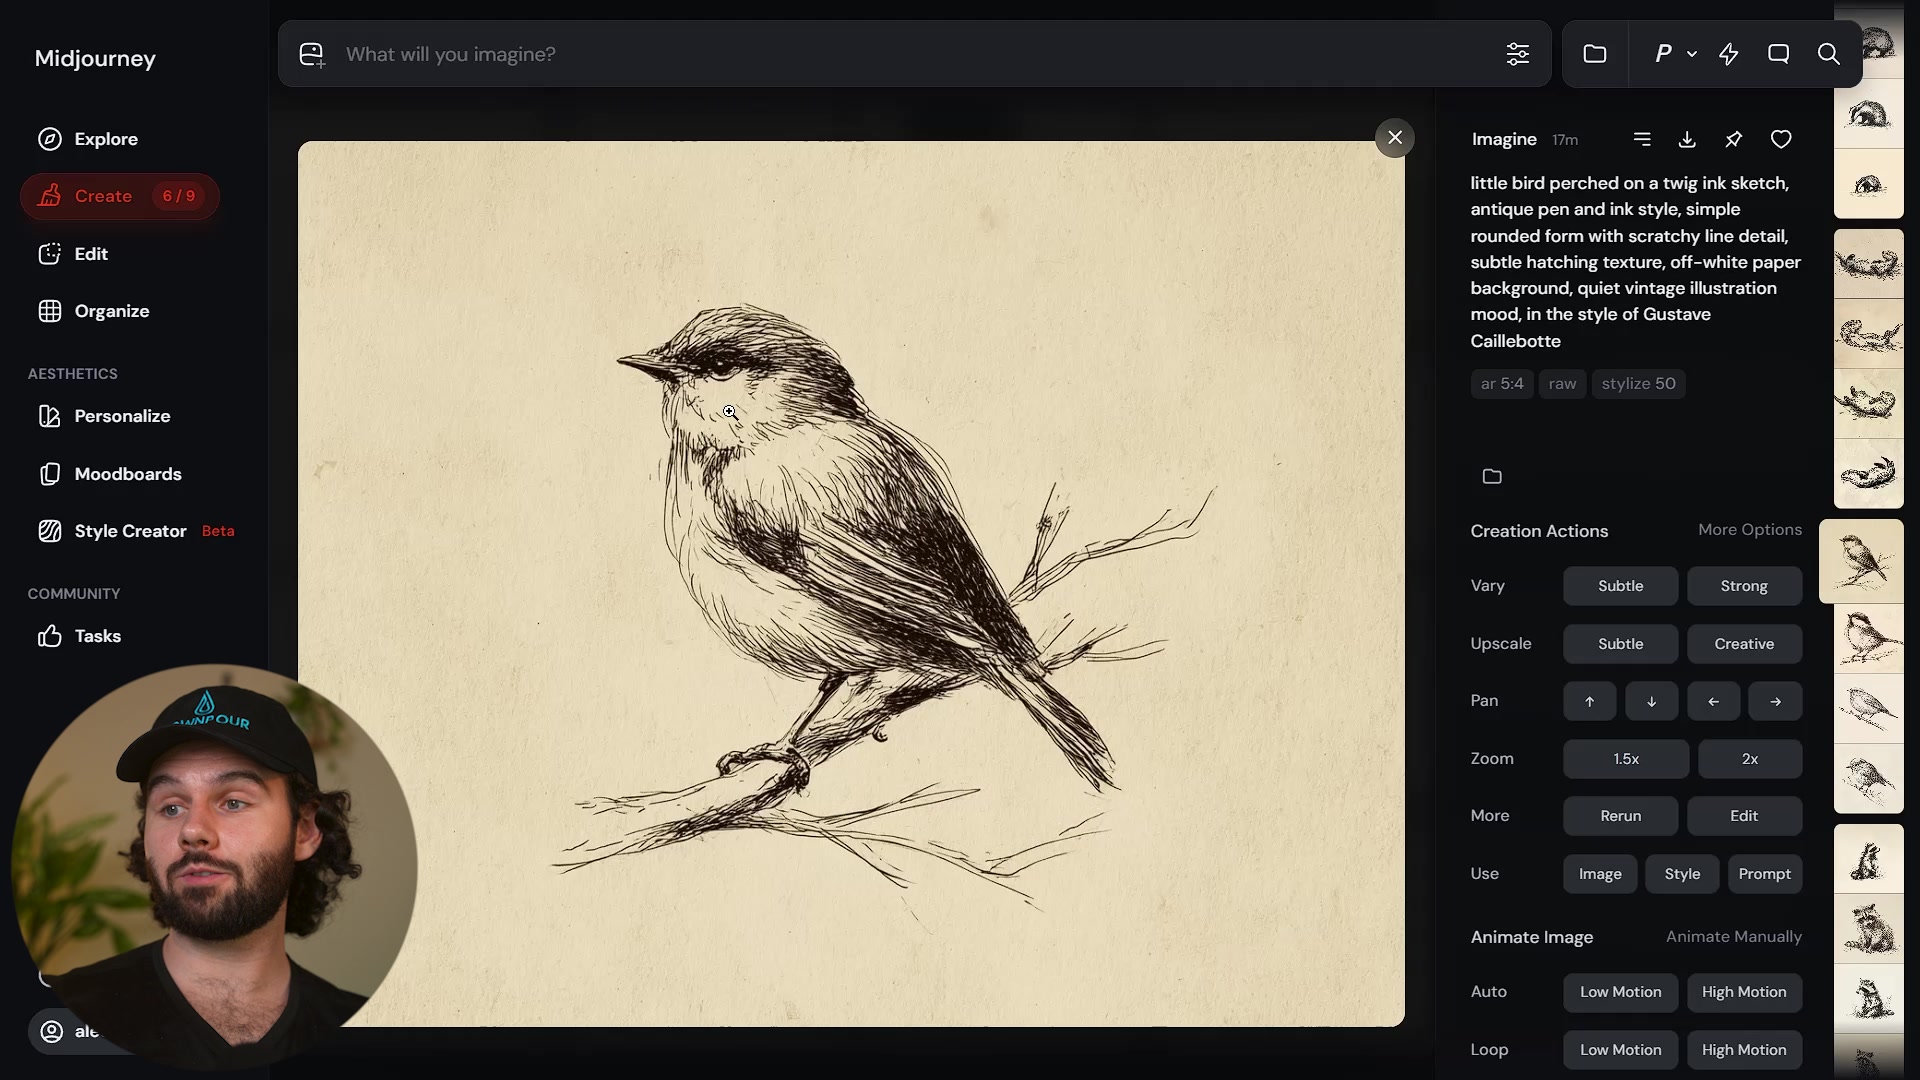
Task: Pan image left
Action: 1713,701
